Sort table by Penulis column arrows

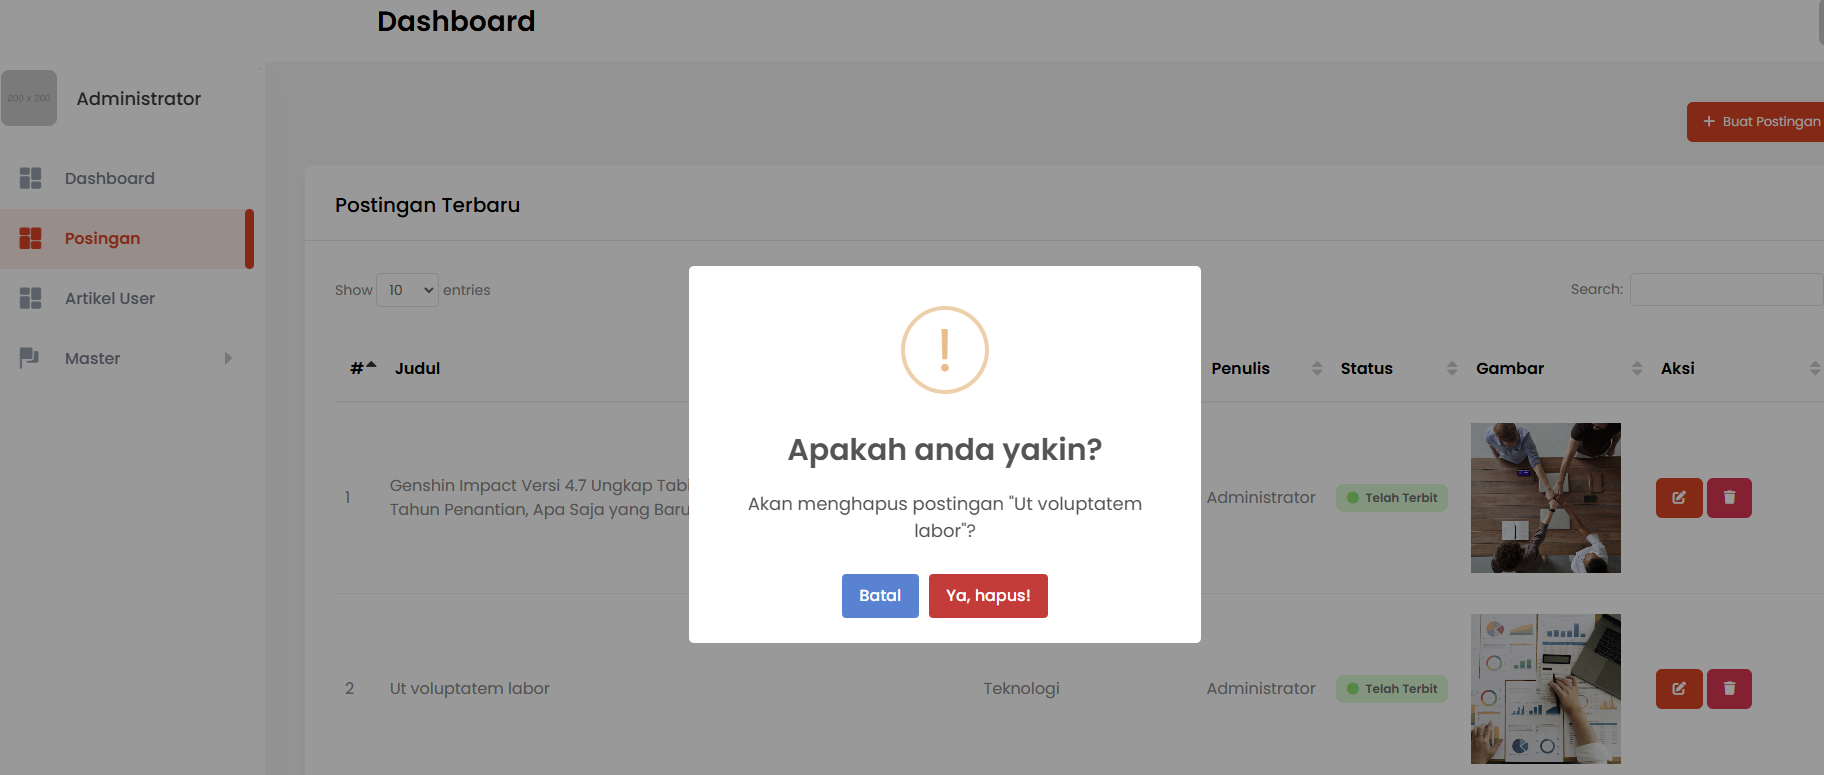1317,368
